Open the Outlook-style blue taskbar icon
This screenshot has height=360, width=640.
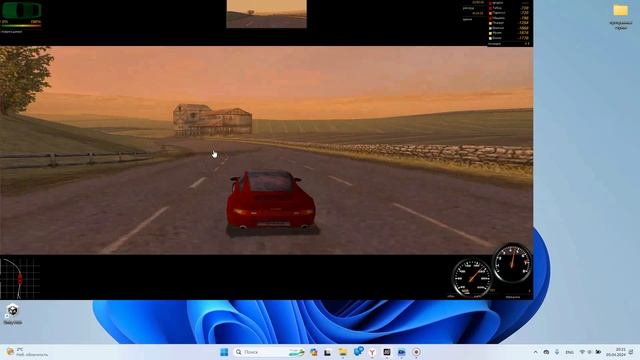point(358,351)
